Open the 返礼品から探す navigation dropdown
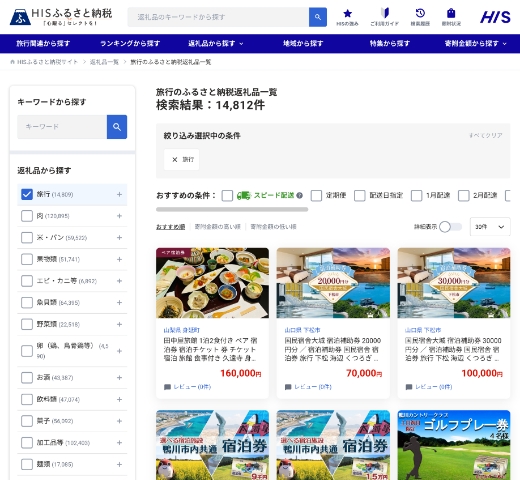Screen dimensions: 520x480 pos(216,43)
